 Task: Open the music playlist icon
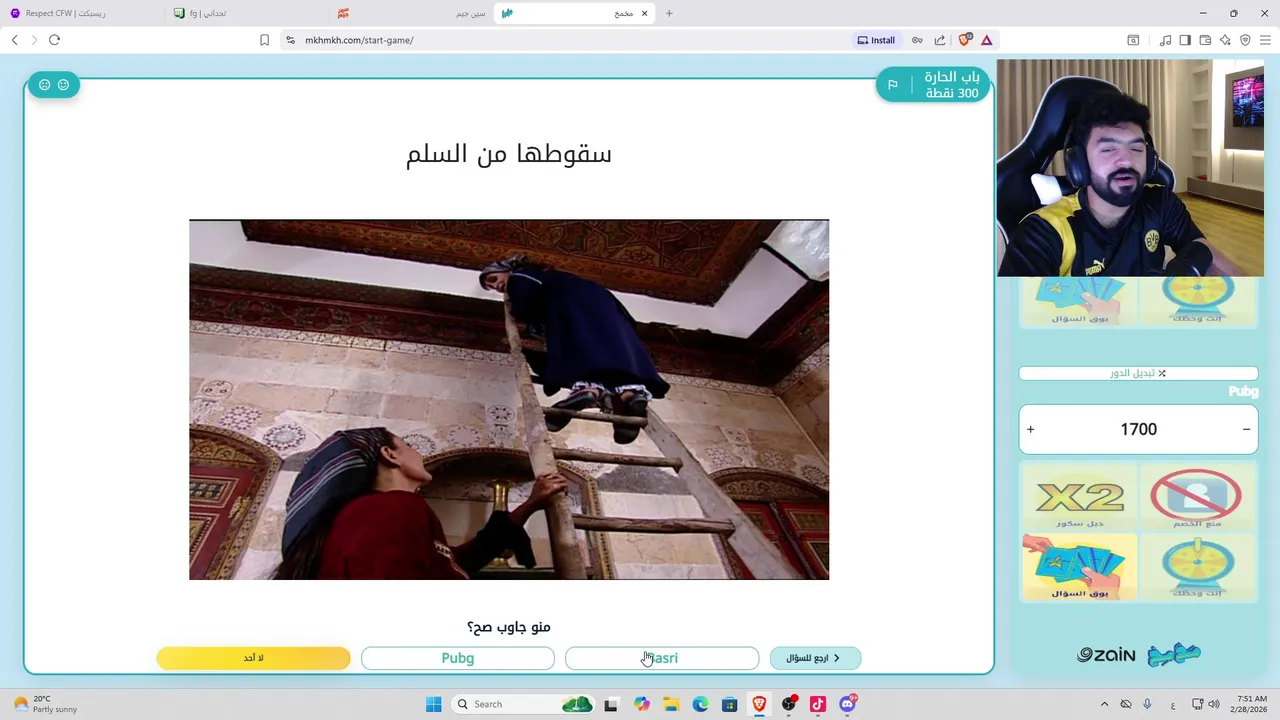1165,40
